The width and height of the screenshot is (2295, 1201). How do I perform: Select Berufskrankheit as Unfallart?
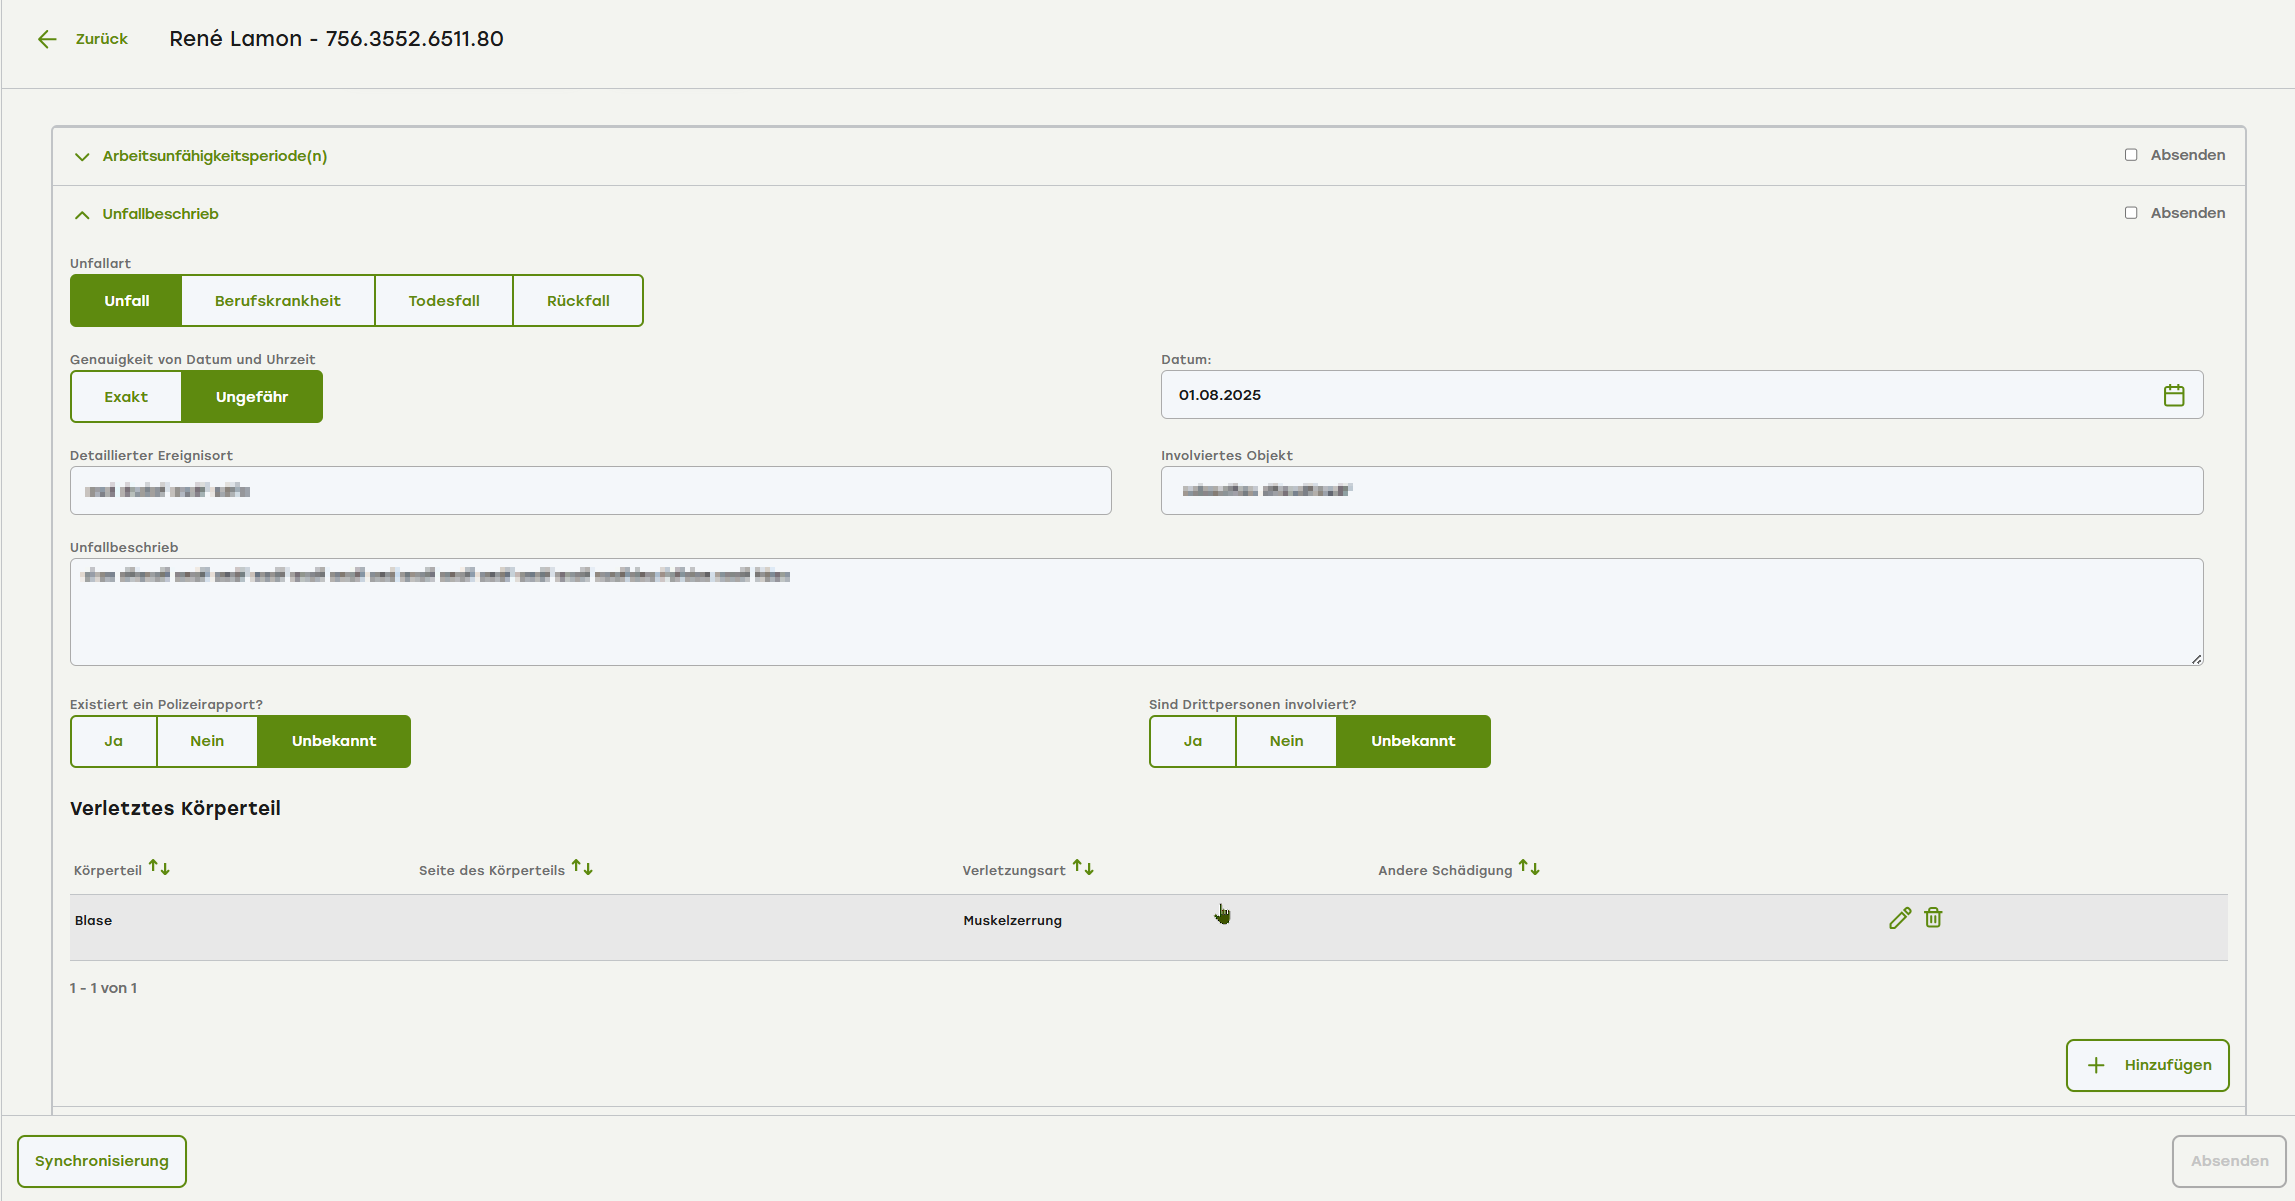tap(277, 301)
